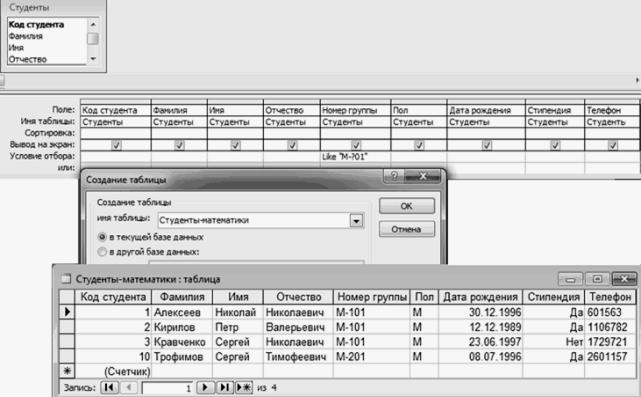
Task: Click Телефон column header in result table
Action: pos(610,297)
